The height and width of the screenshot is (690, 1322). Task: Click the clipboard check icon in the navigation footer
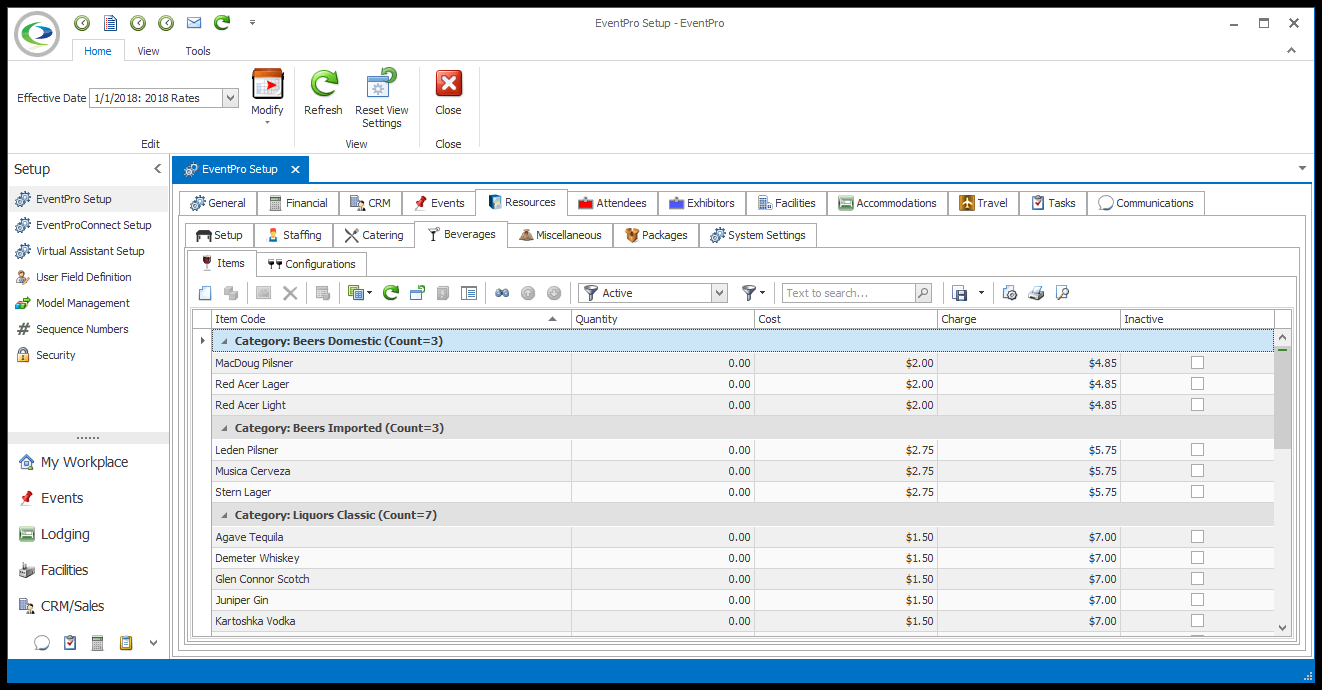pyautogui.click(x=70, y=642)
